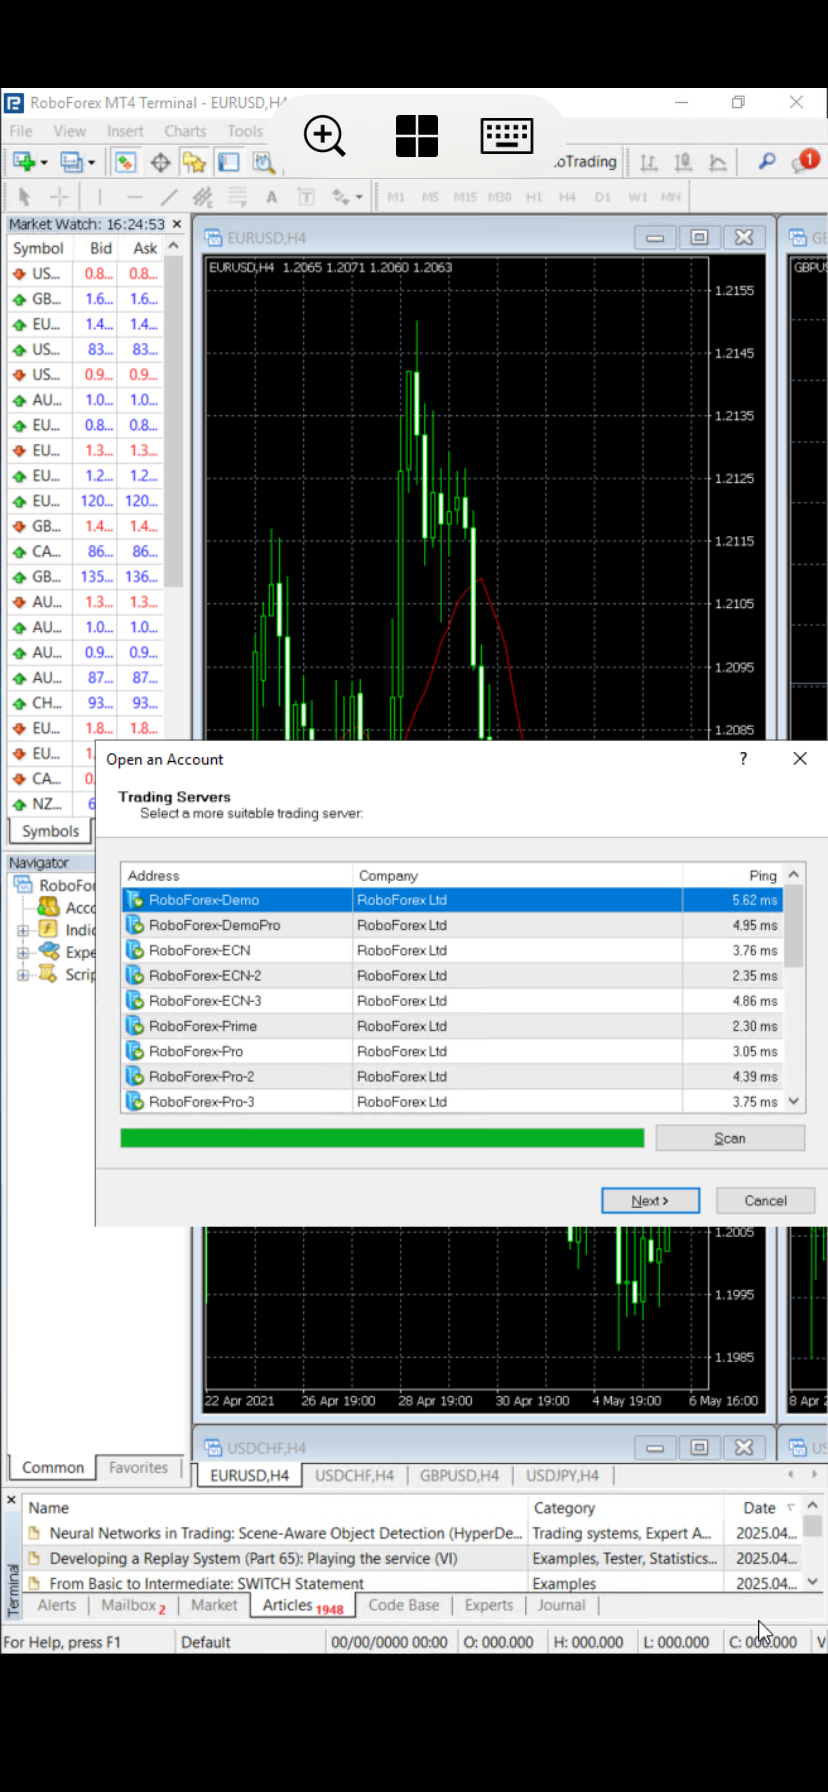The width and height of the screenshot is (828, 1792).
Task: Open the Charts menu
Action: (x=185, y=131)
